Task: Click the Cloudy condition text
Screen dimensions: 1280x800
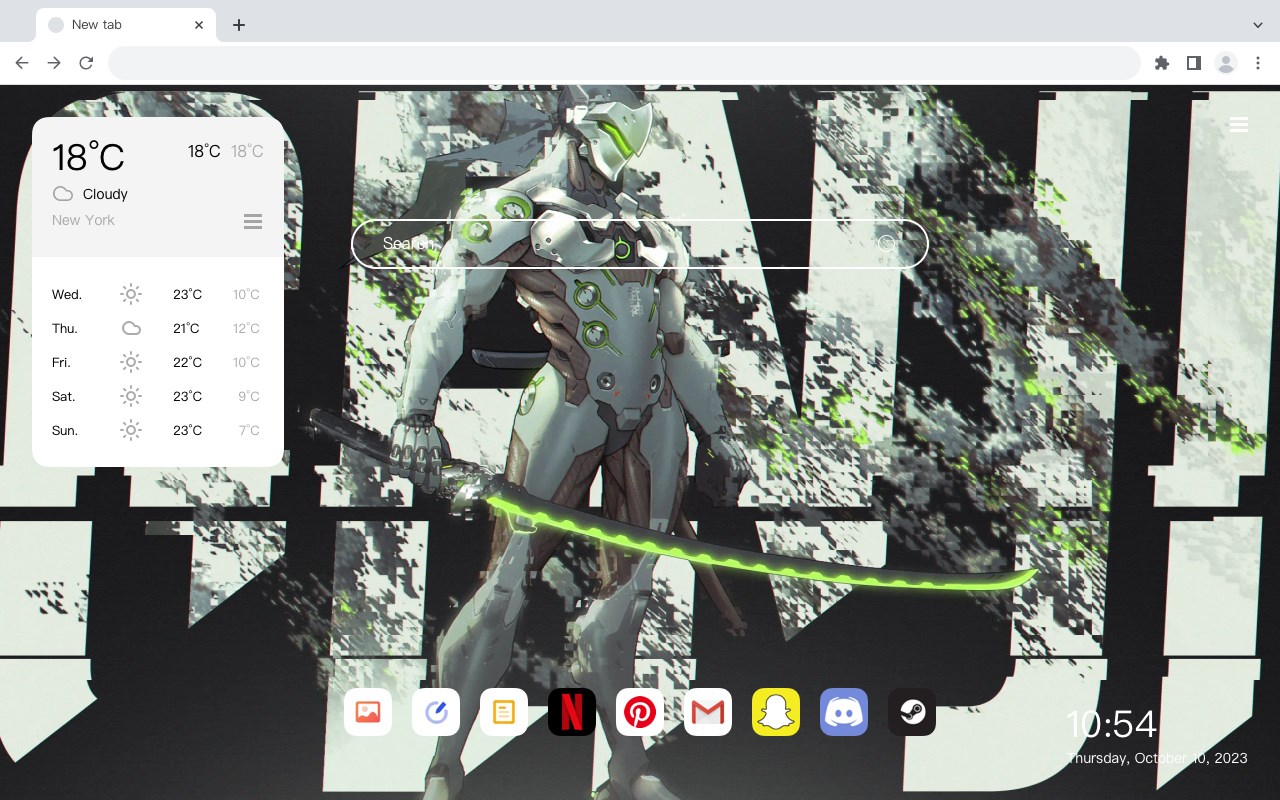Action: click(x=105, y=194)
